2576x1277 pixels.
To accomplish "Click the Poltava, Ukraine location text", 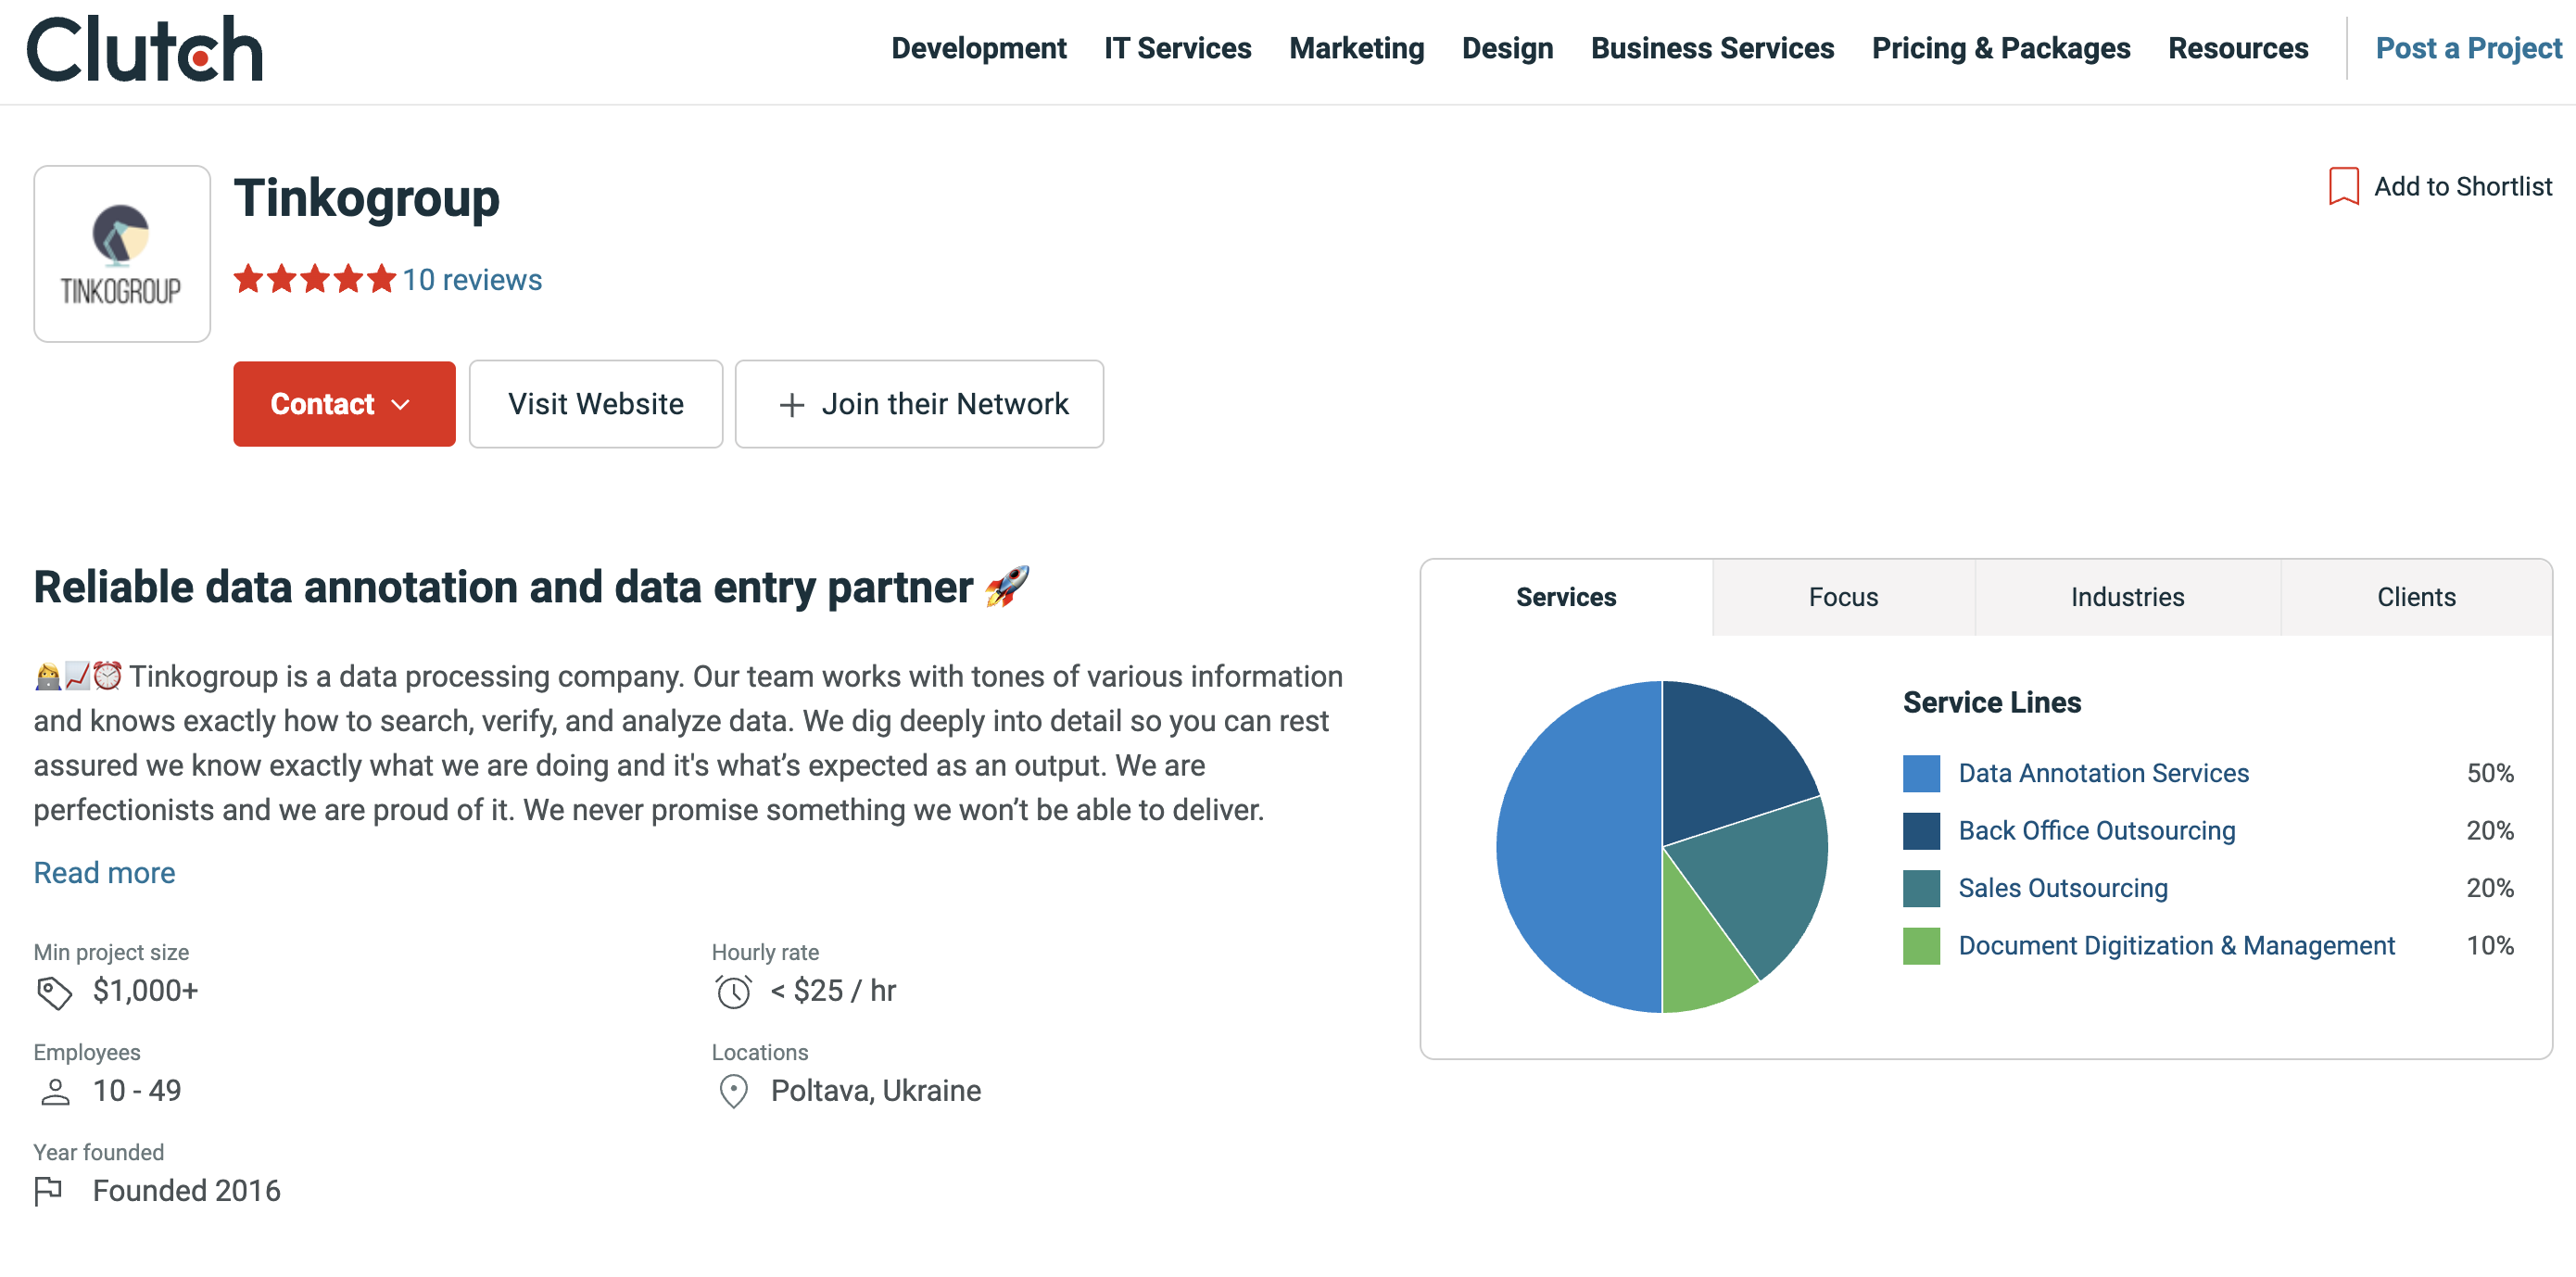I will [876, 1091].
